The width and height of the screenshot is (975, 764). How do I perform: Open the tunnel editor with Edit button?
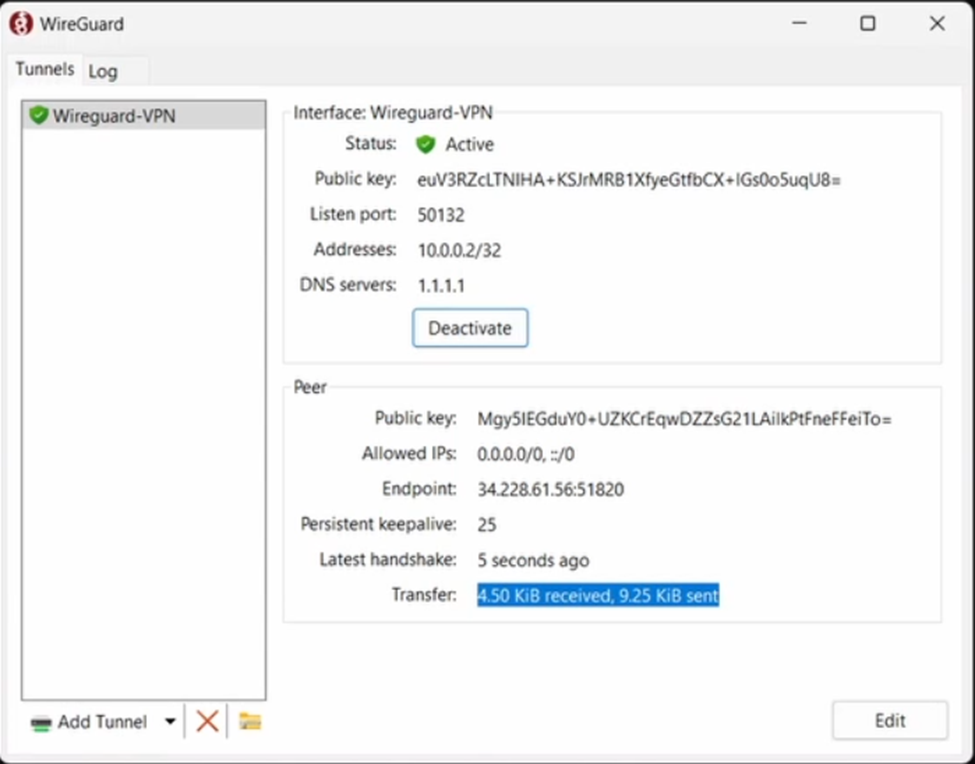889,720
